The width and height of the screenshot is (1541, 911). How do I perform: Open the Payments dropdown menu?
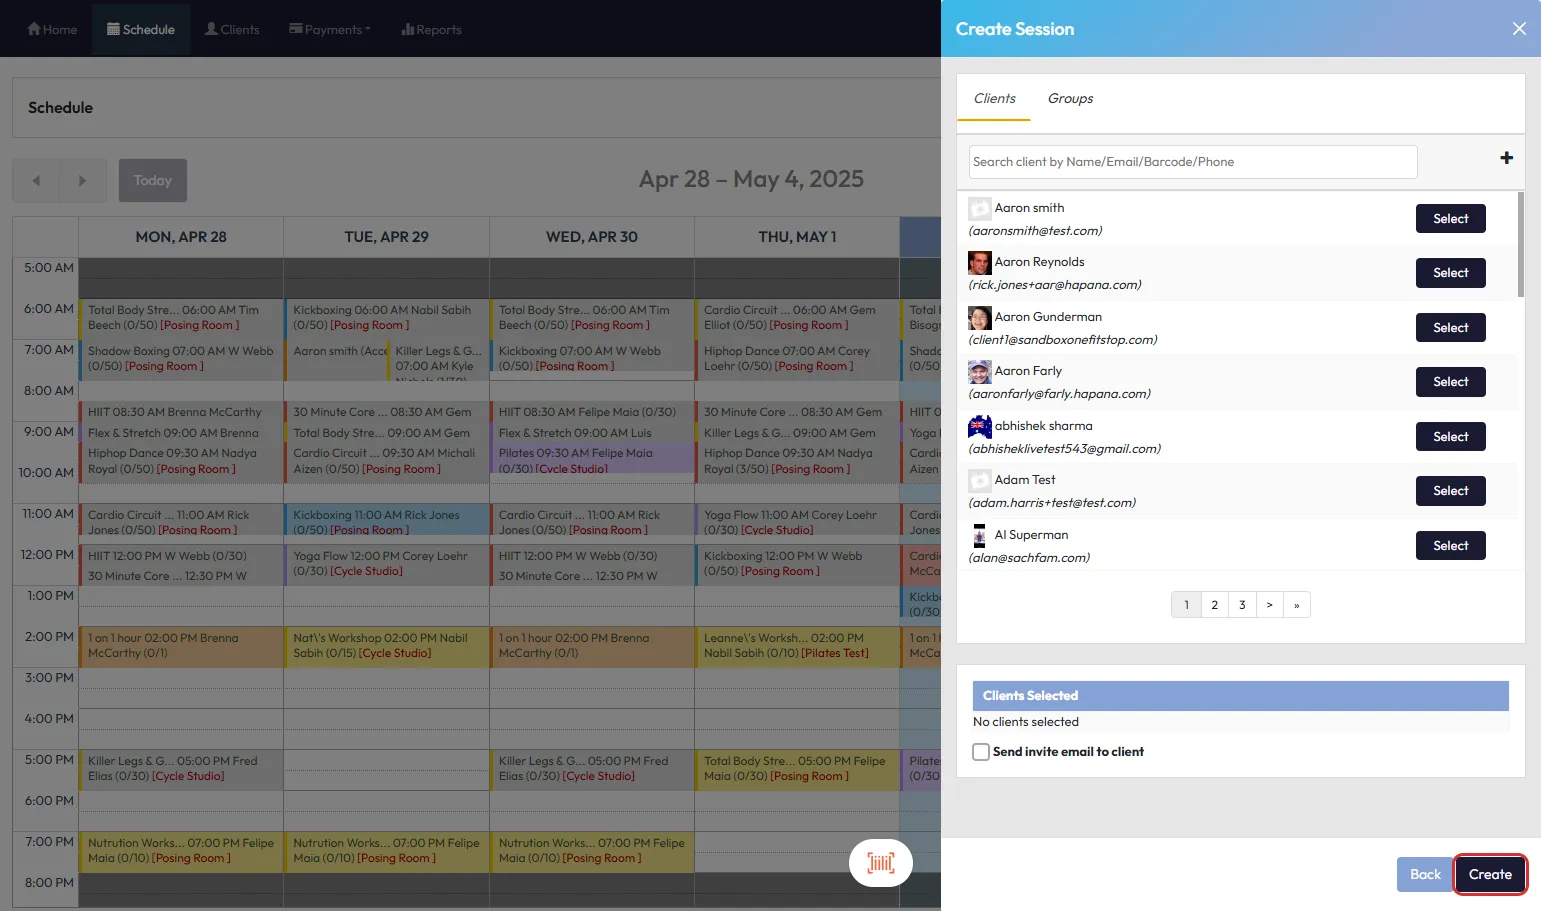tap(330, 30)
